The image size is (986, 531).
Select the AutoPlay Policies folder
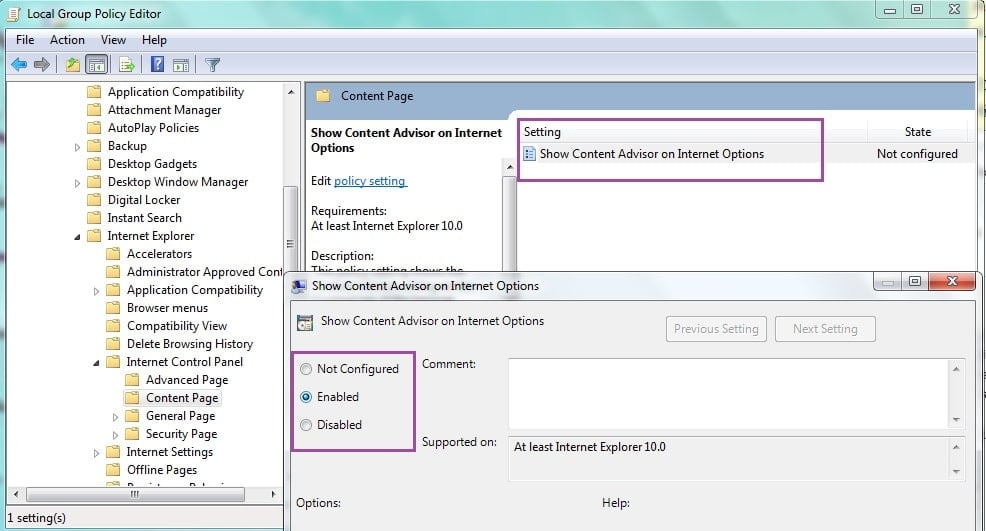(x=153, y=128)
